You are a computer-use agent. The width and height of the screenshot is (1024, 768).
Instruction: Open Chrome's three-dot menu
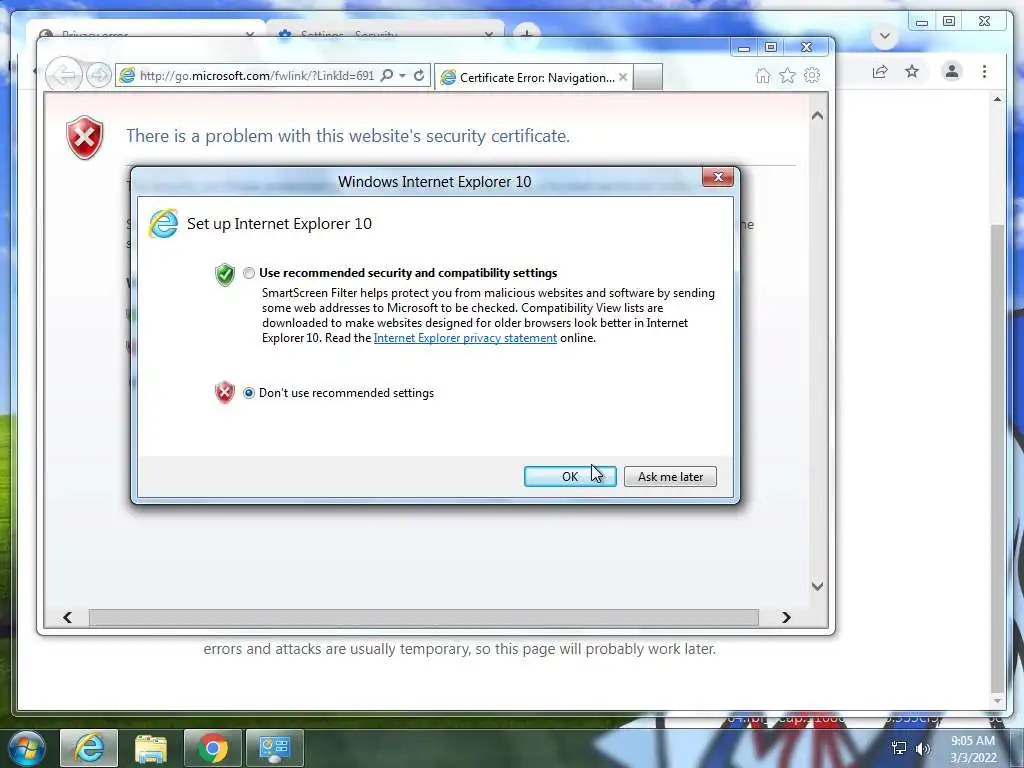click(x=984, y=71)
